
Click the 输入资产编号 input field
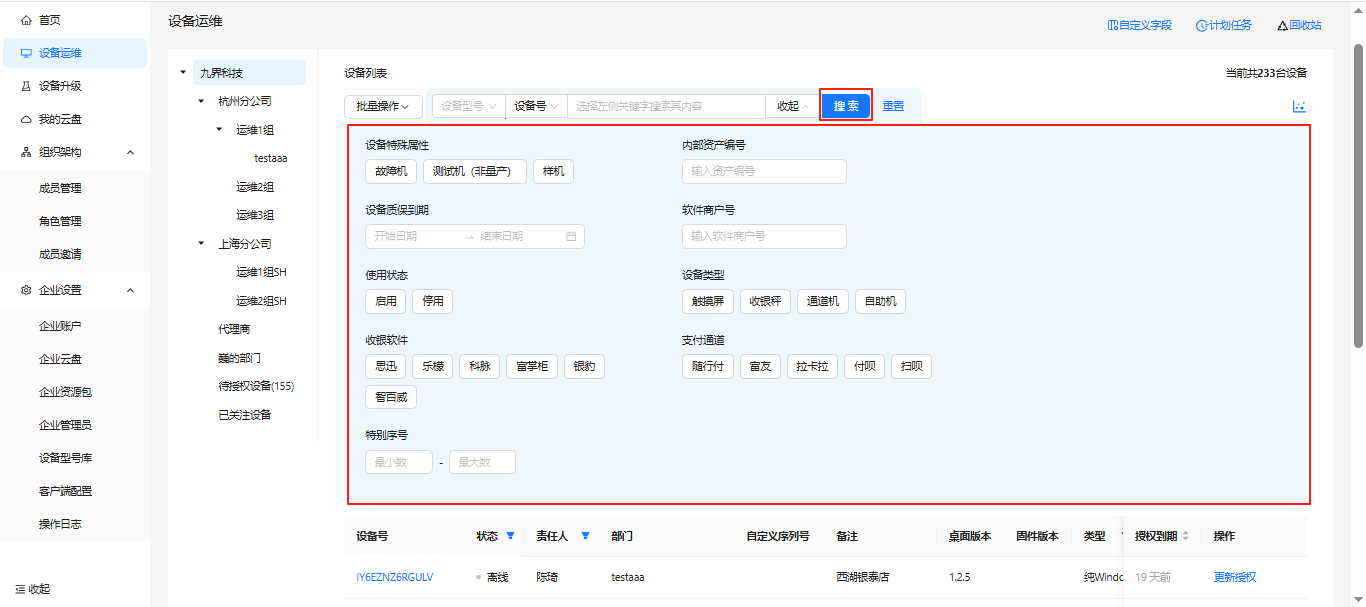[764, 171]
